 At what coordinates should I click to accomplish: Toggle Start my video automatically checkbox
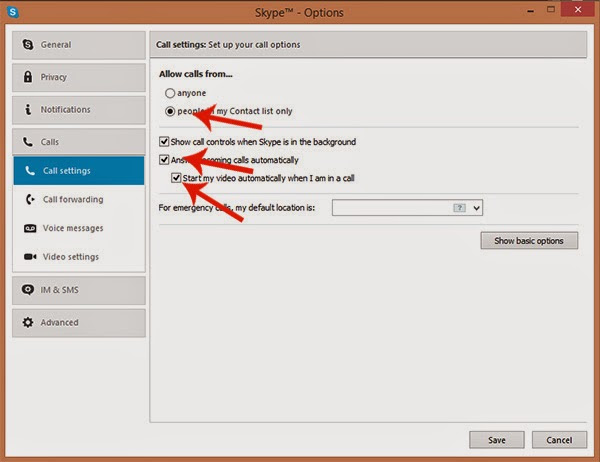point(176,178)
